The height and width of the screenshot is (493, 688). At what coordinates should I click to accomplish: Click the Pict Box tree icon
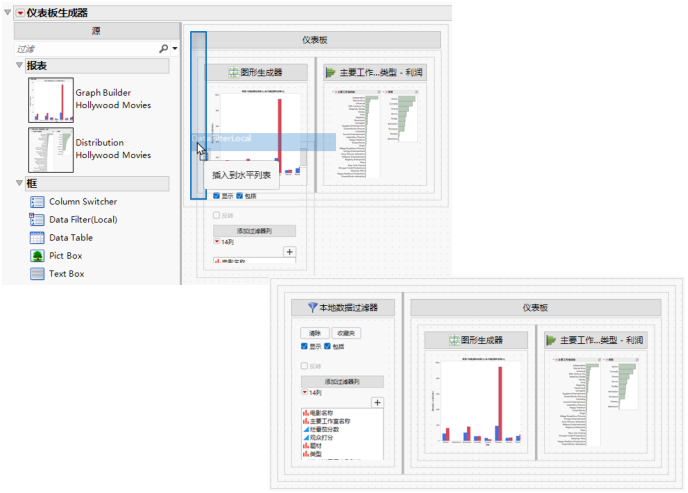pyautogui.click(x=37, y=256)
